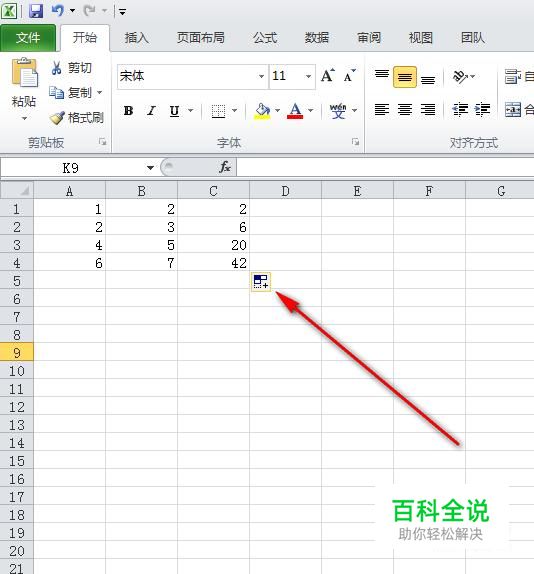Click the Paste (粘贴) clipboard icon
The width and height of the screenshot is (534, 574).
[x=24, y=72]
